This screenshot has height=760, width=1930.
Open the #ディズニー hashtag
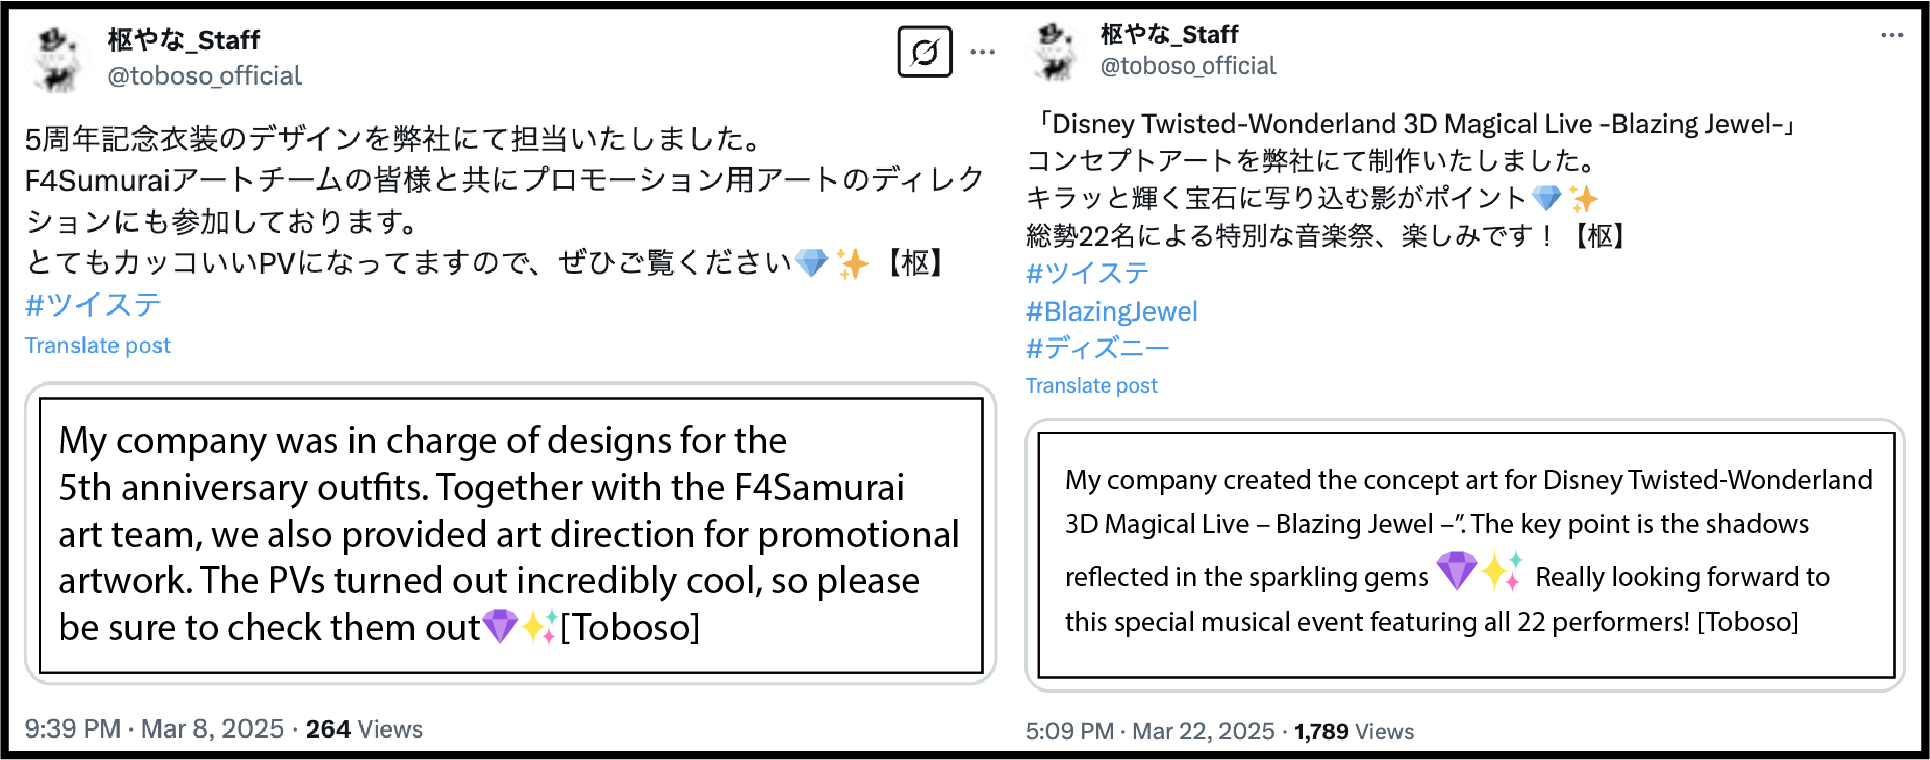[x=1097, y=348]
